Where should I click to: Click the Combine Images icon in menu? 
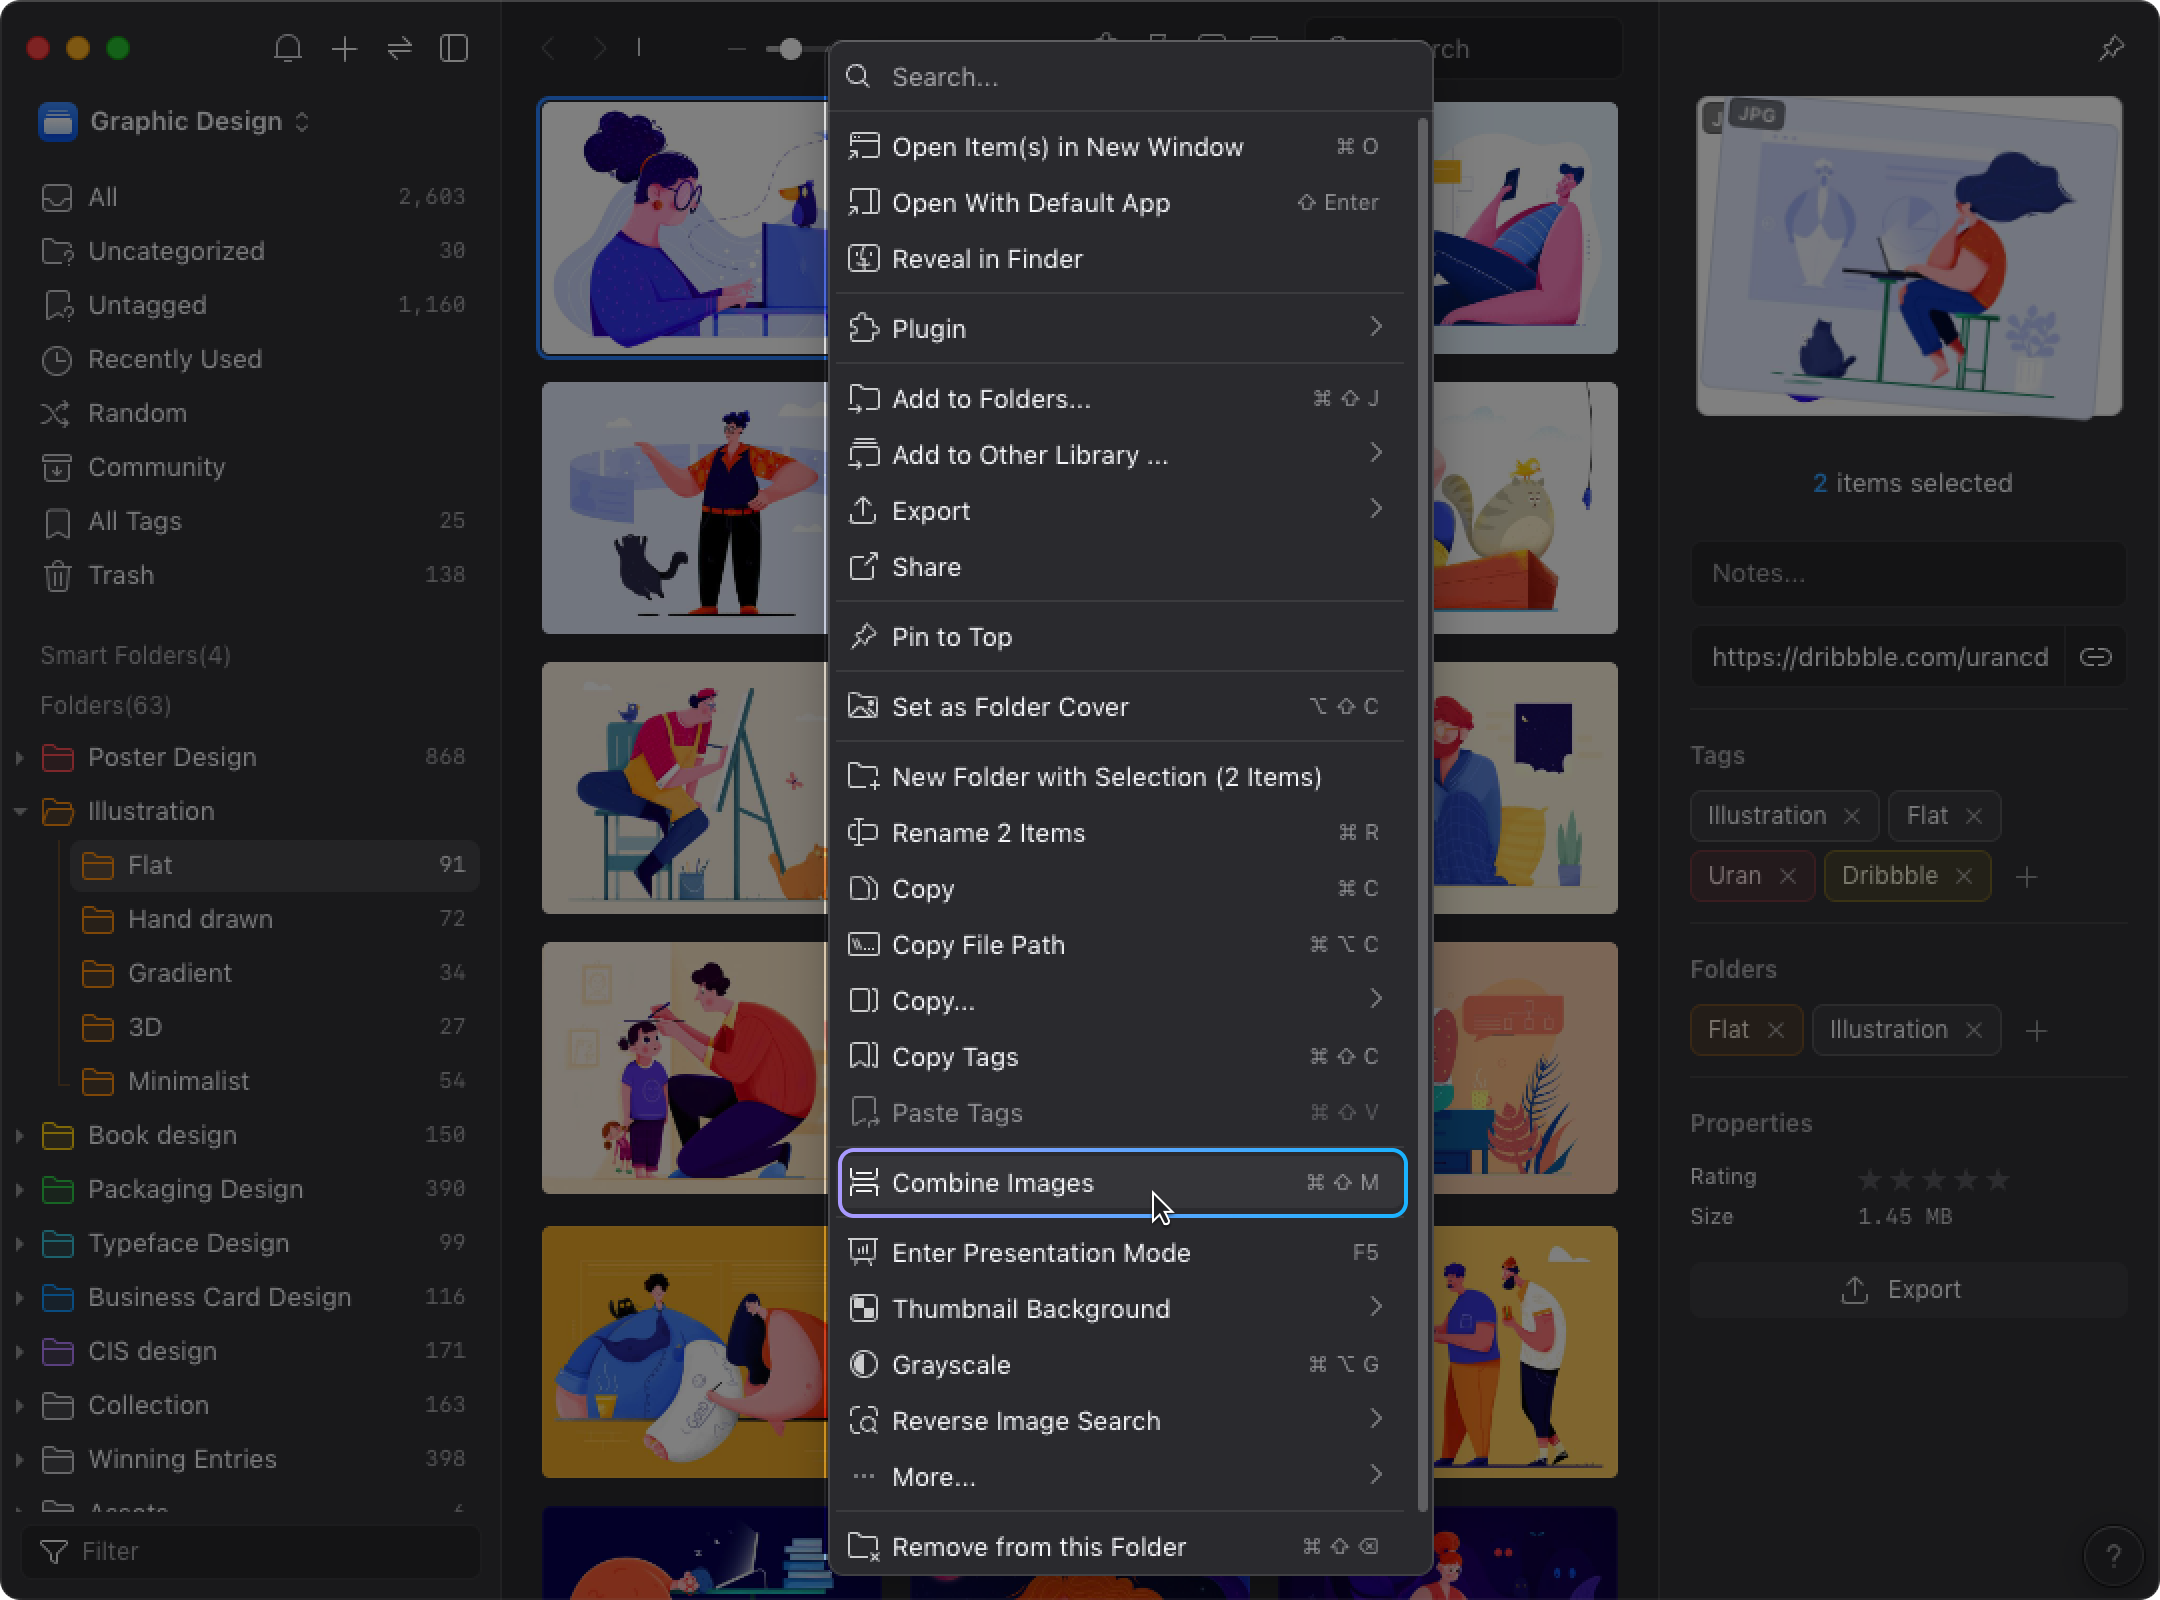point(862,1183)
